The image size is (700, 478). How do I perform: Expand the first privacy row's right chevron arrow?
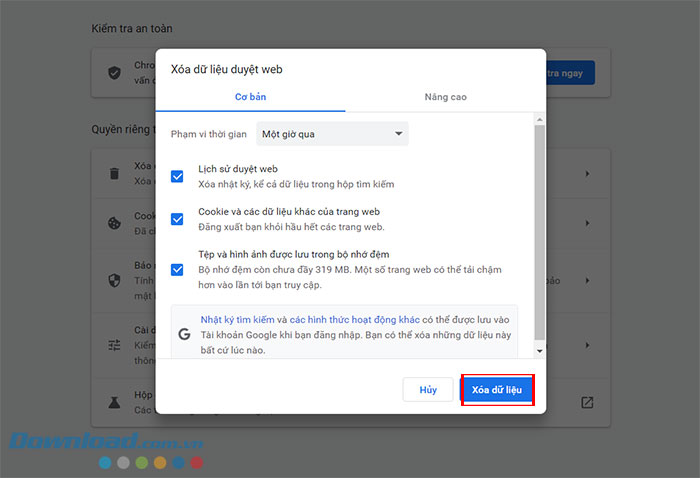[x=587, y=173]
